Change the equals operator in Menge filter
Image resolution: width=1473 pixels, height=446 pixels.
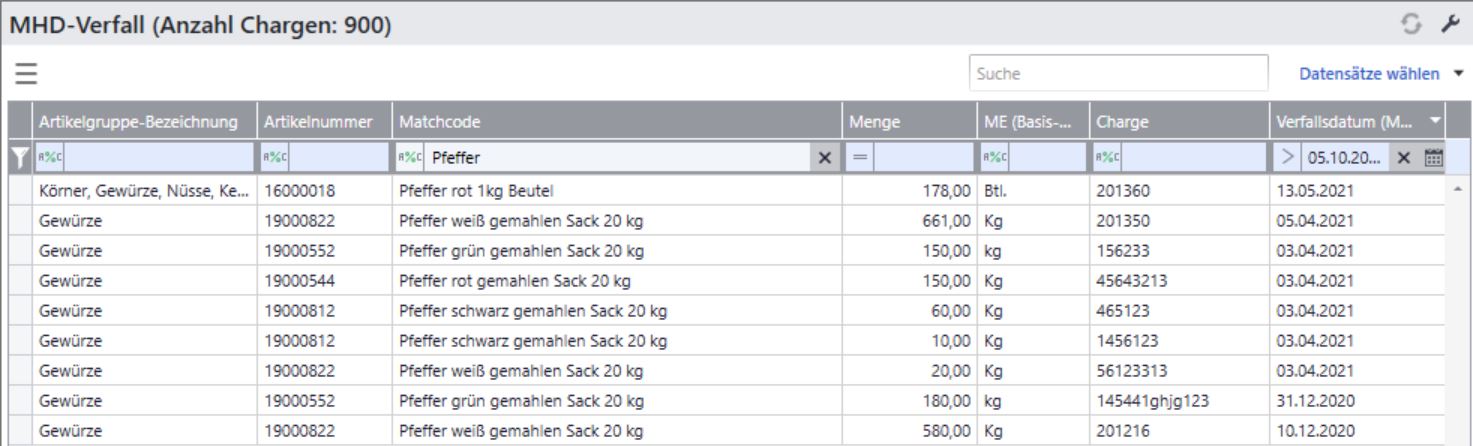(858, 157)
